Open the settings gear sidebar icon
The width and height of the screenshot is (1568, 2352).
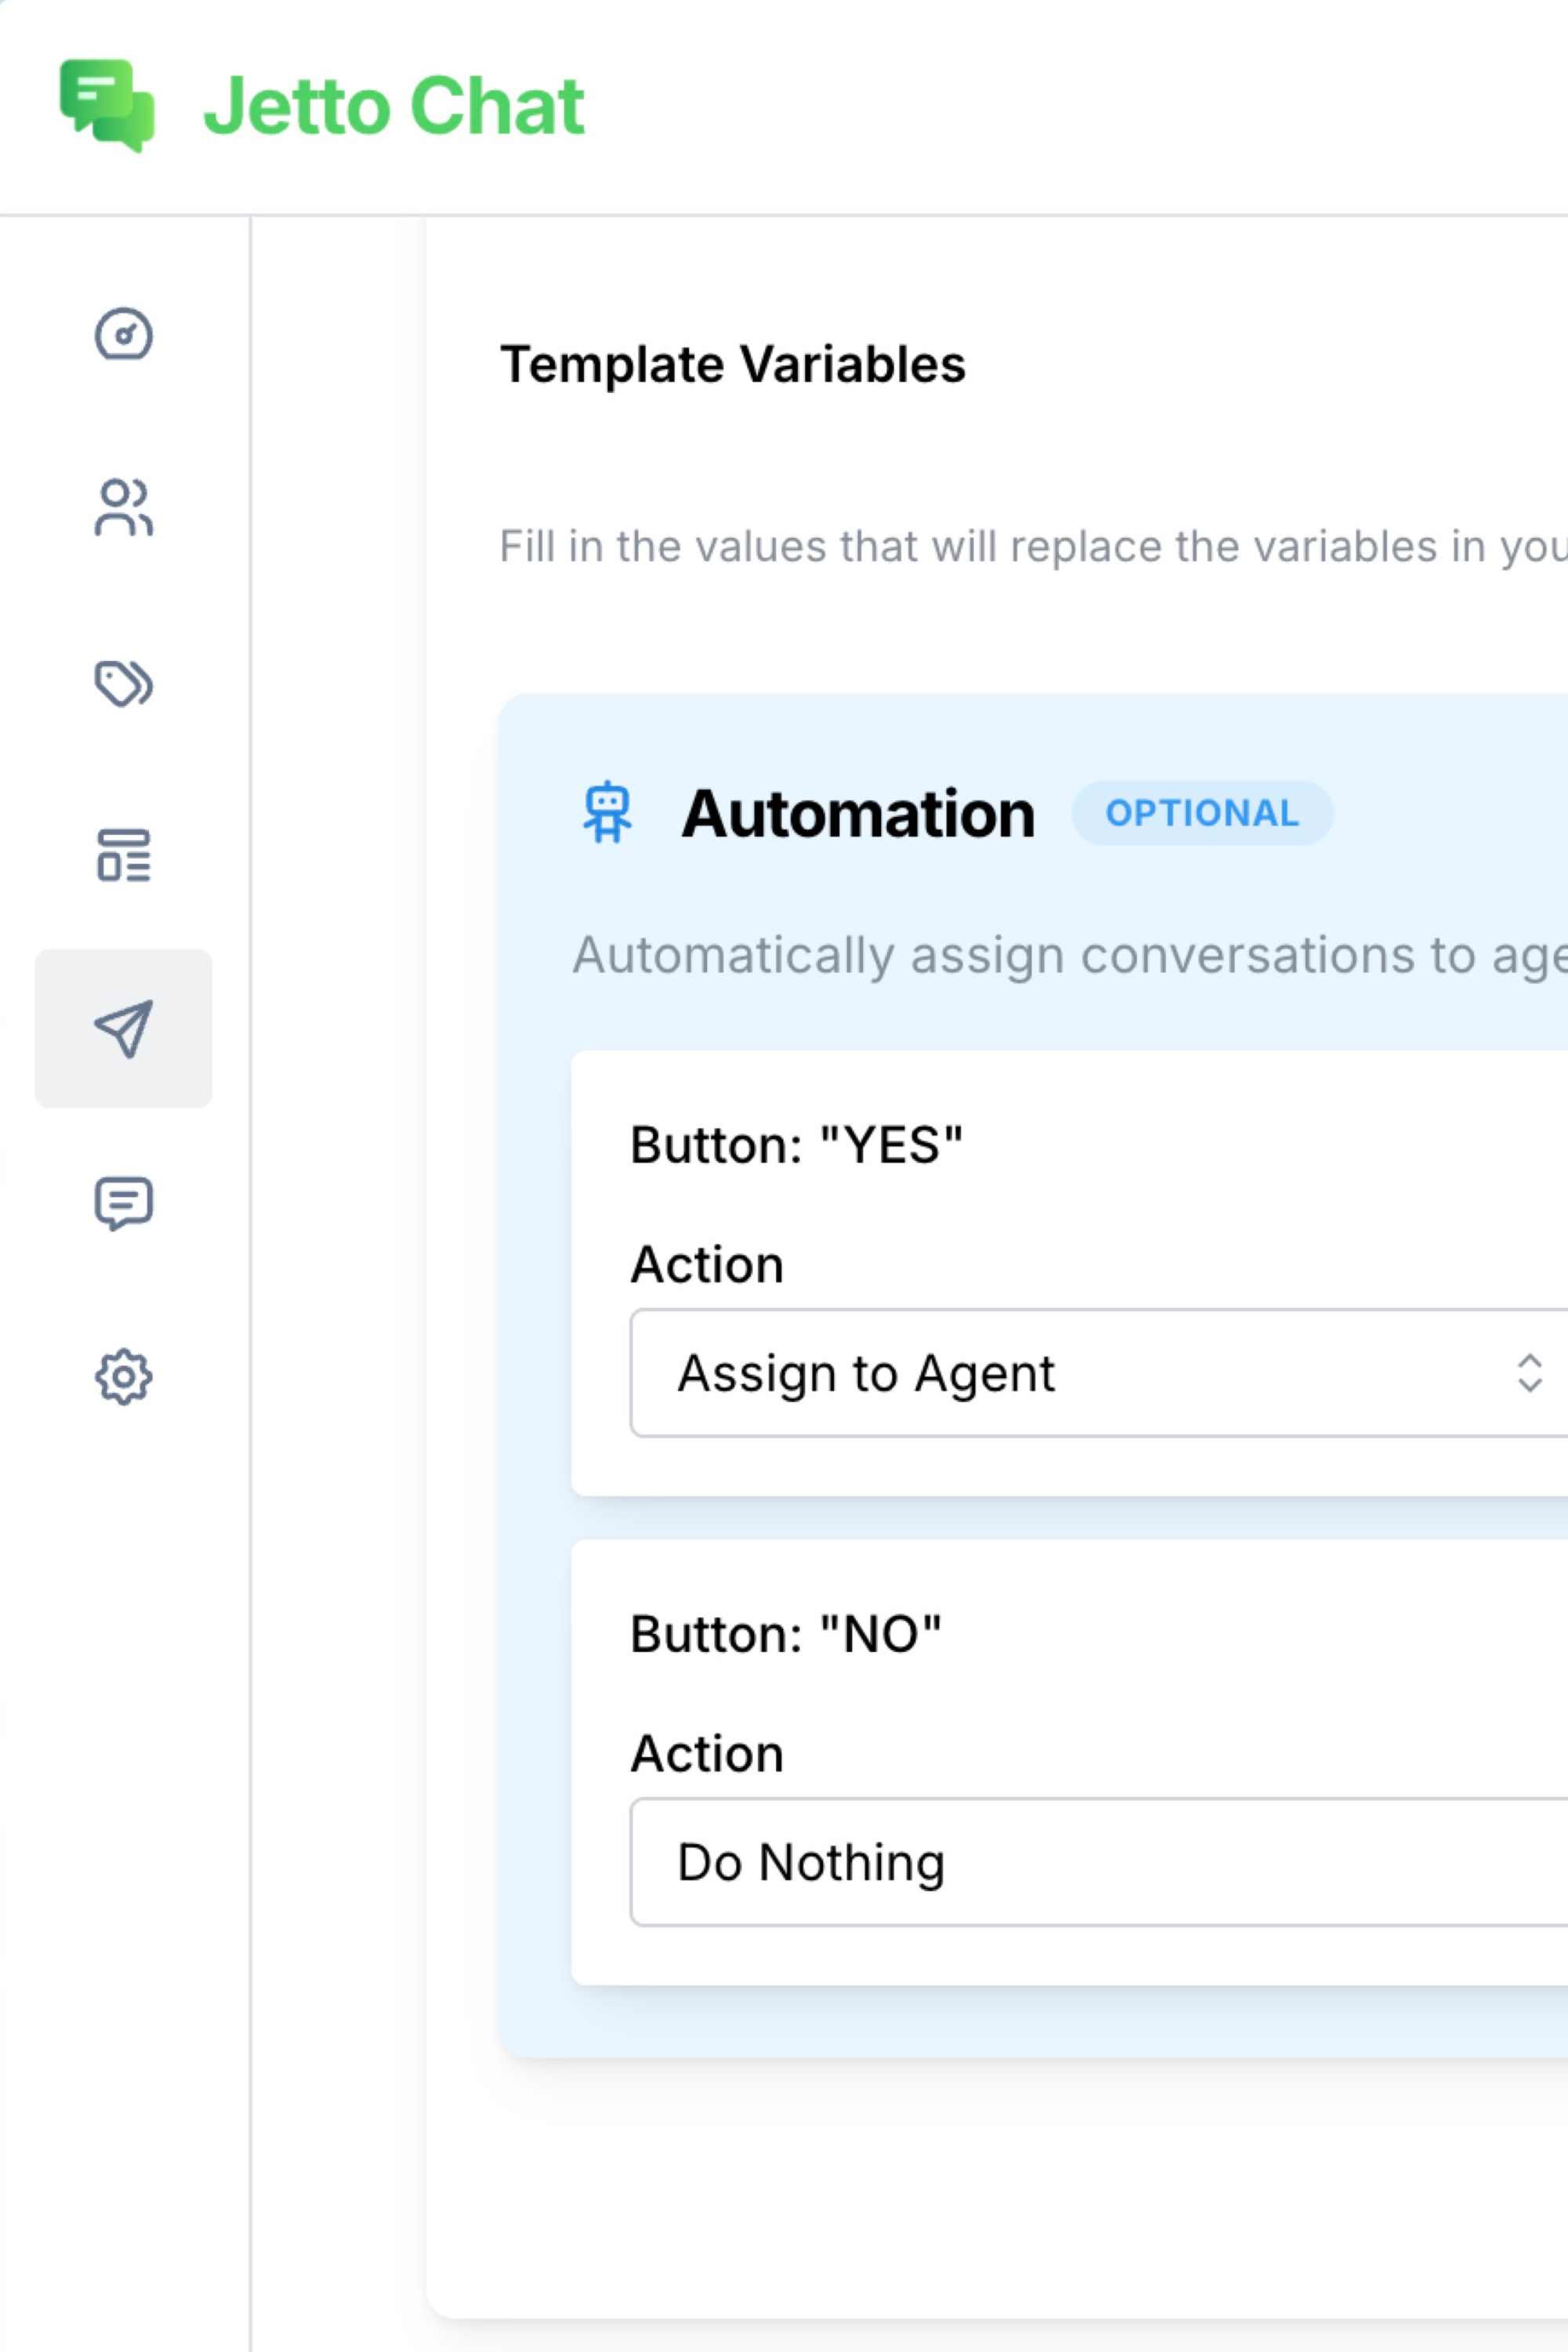[x=123, y=1377]
